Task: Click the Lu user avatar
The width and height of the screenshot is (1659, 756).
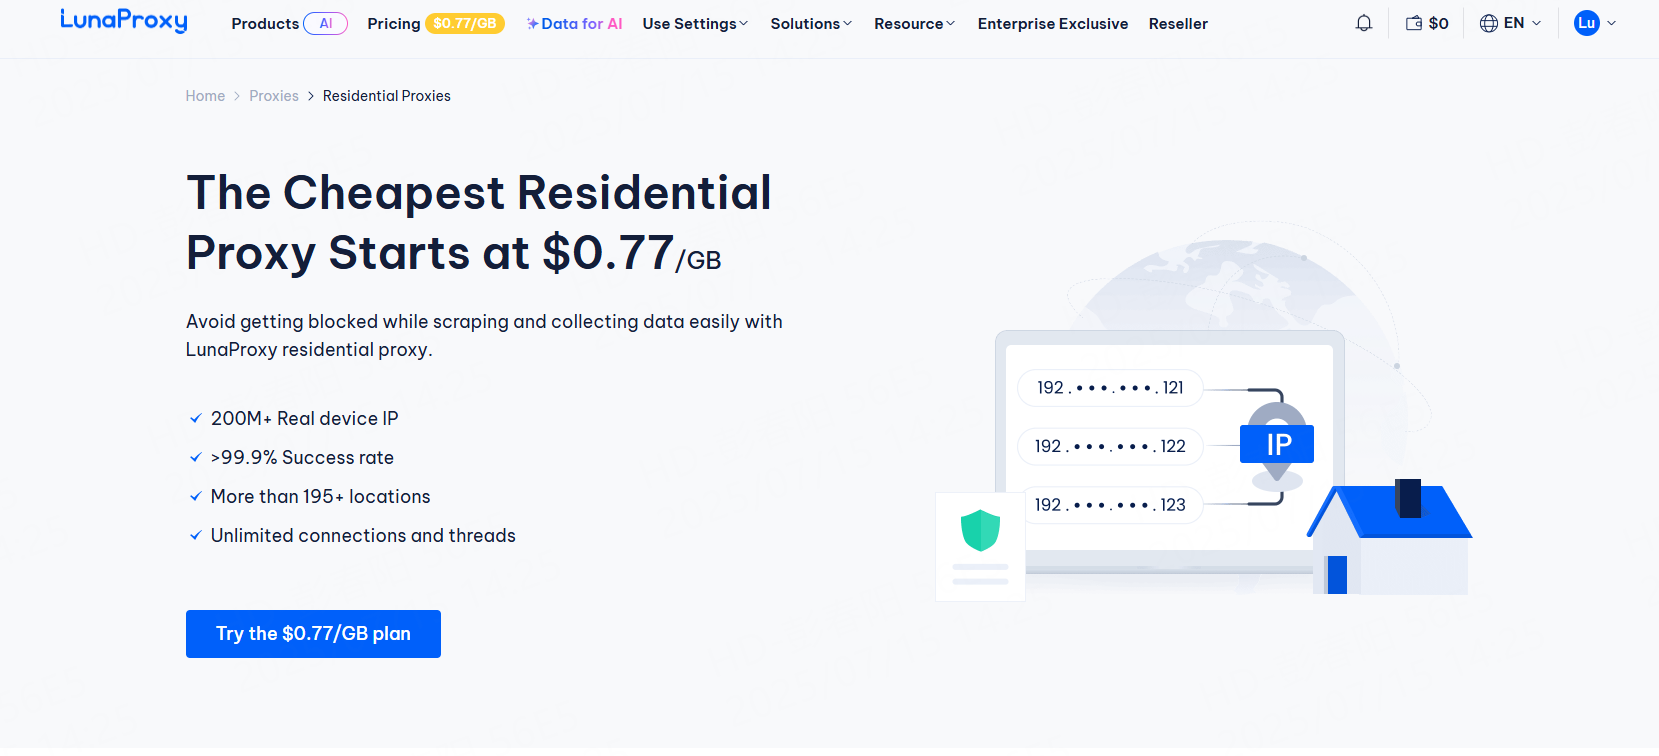Action: pyautogui.click(x=1586, y=23)
